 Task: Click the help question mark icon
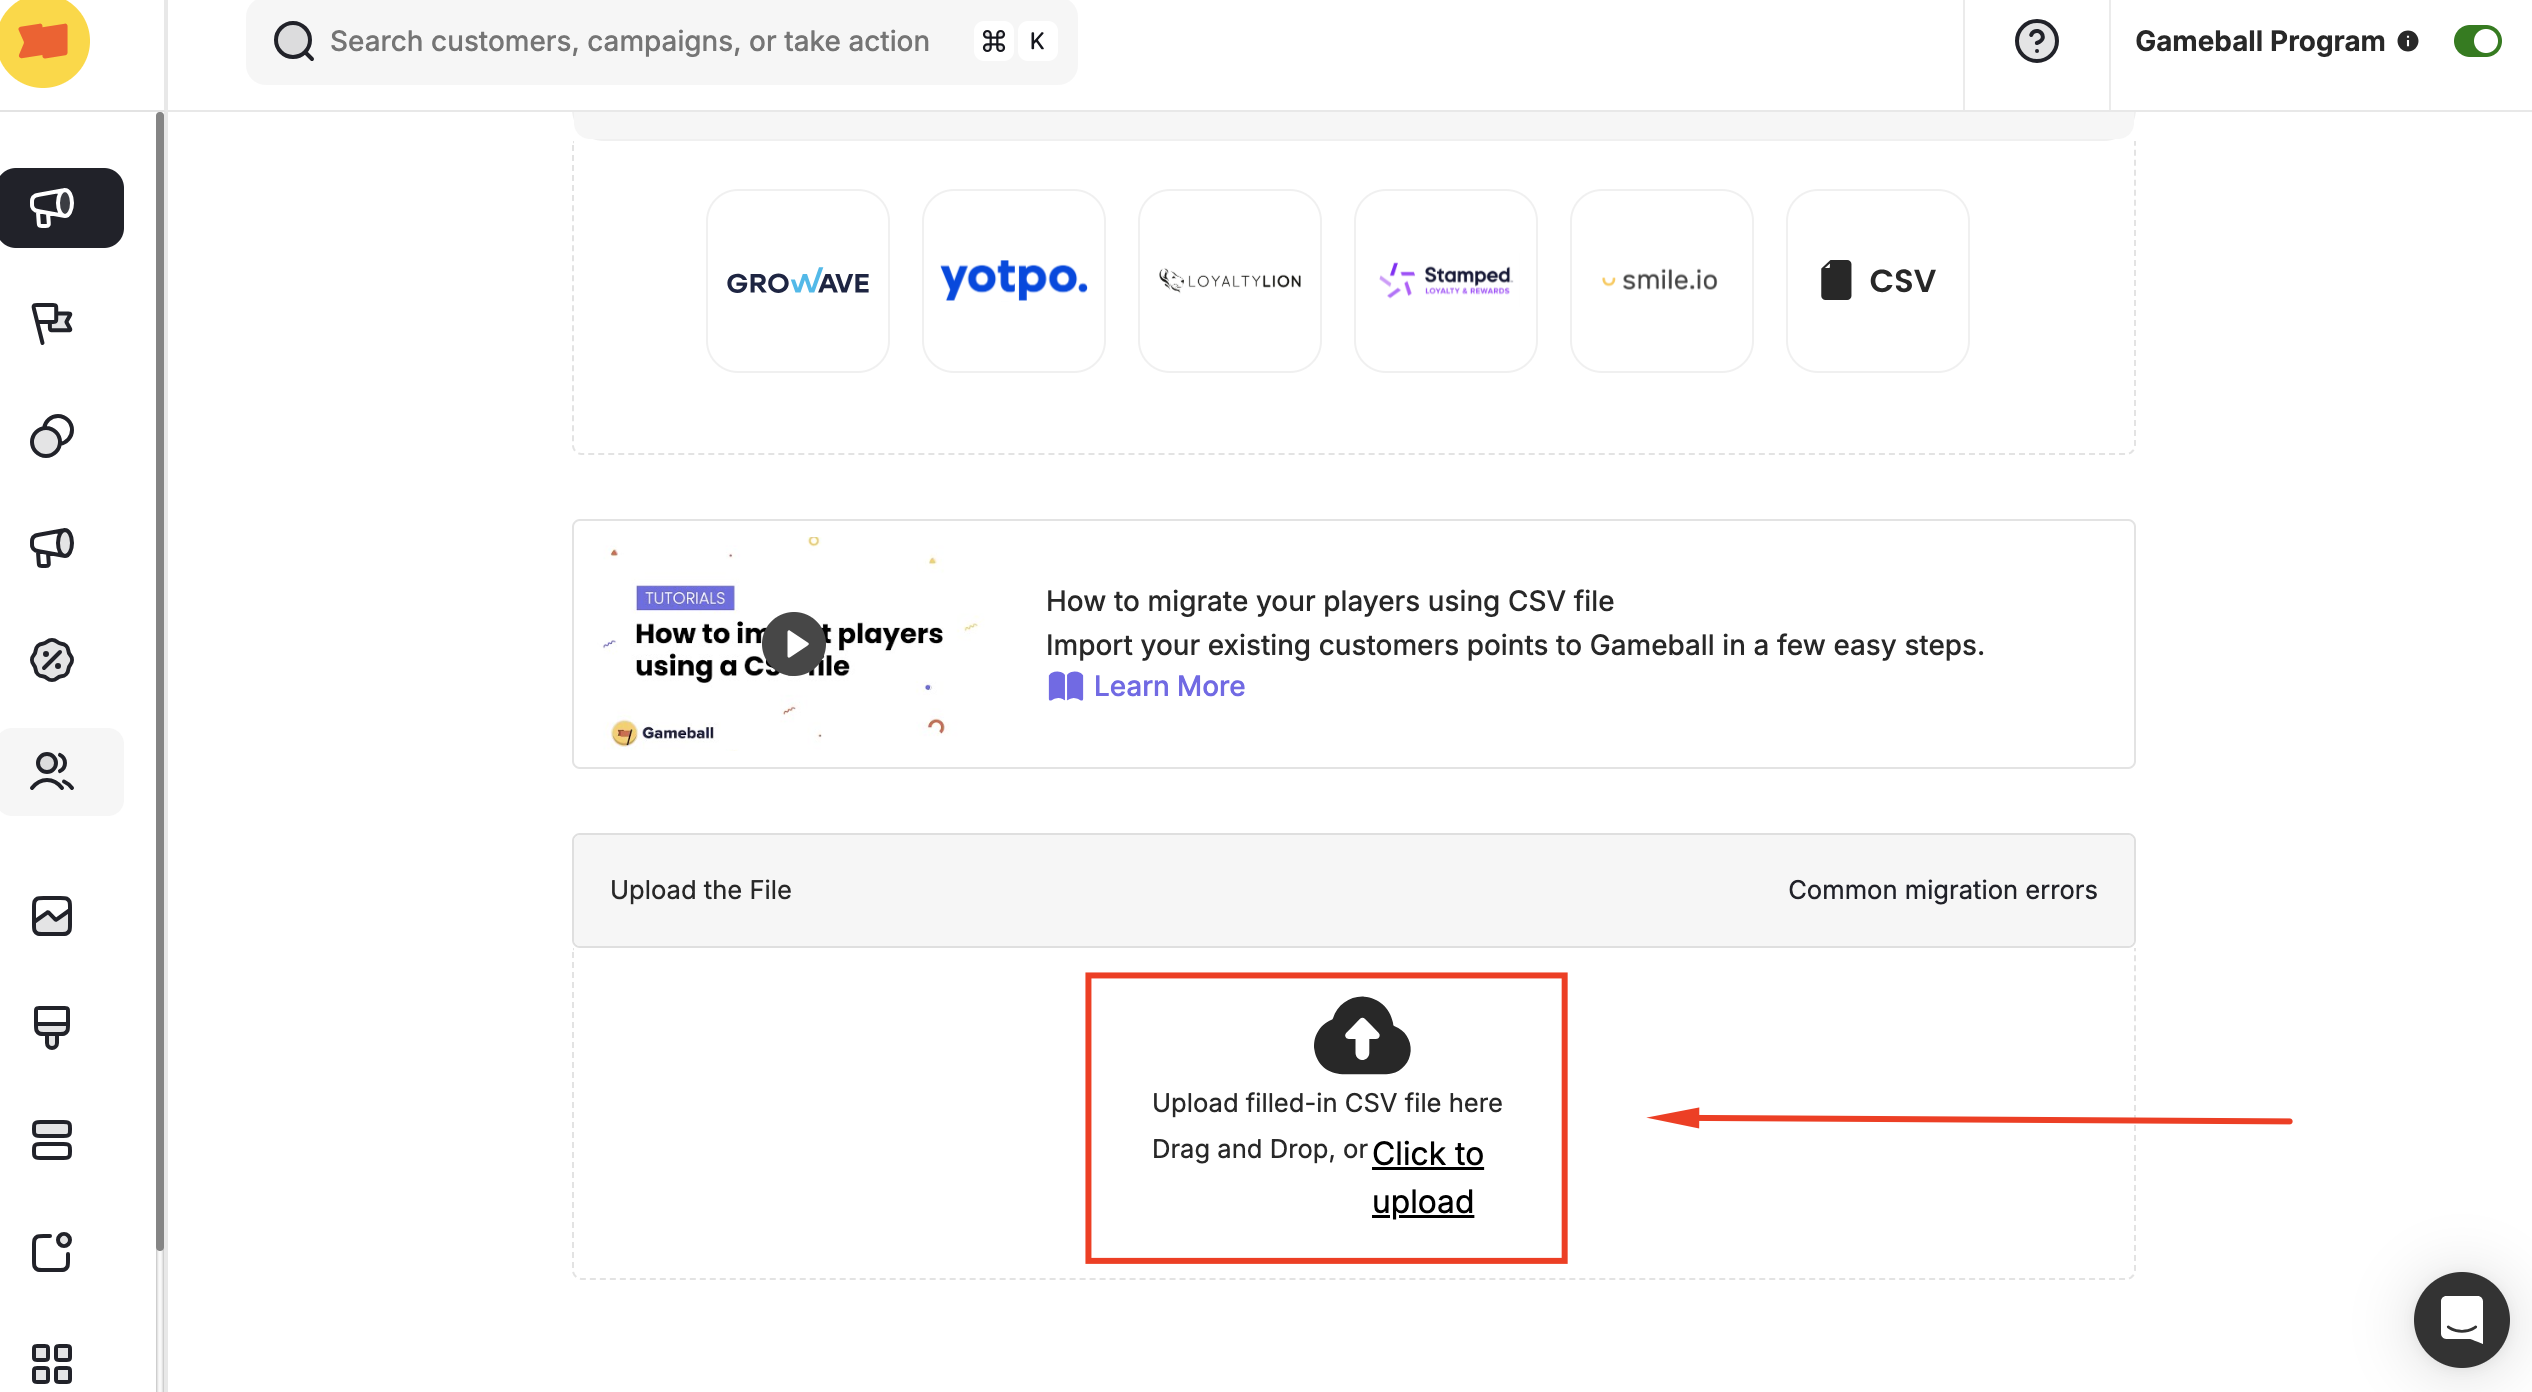(x=2036, y=41)
